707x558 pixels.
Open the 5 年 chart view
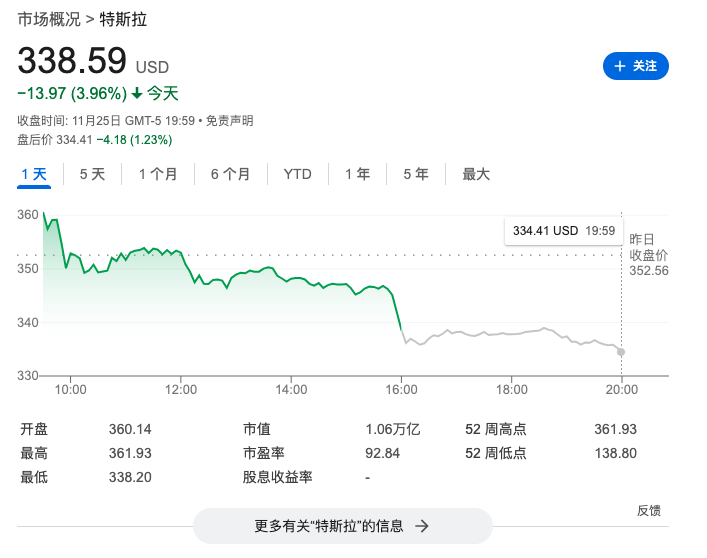pyautogui.click(x=416, y=174)
